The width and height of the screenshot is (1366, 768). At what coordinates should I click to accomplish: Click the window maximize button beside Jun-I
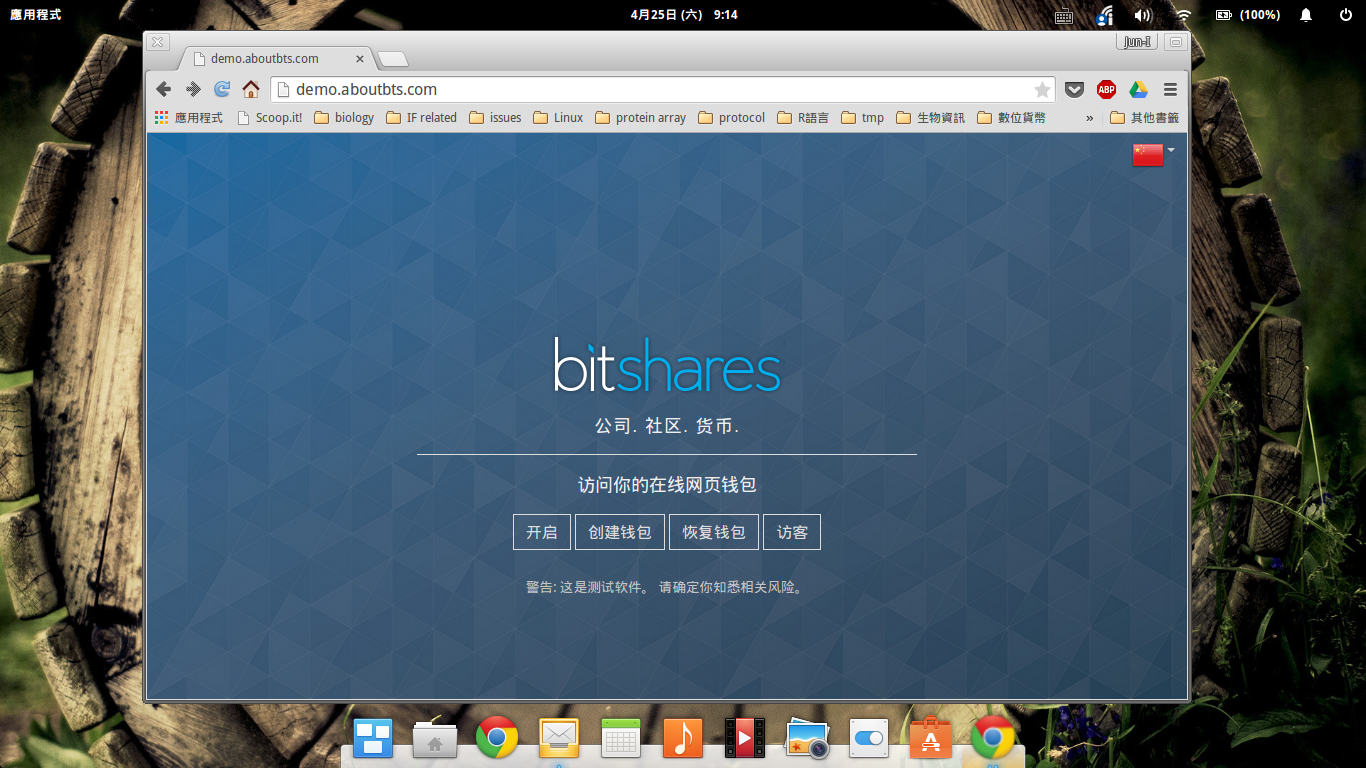pos(1175,42)
